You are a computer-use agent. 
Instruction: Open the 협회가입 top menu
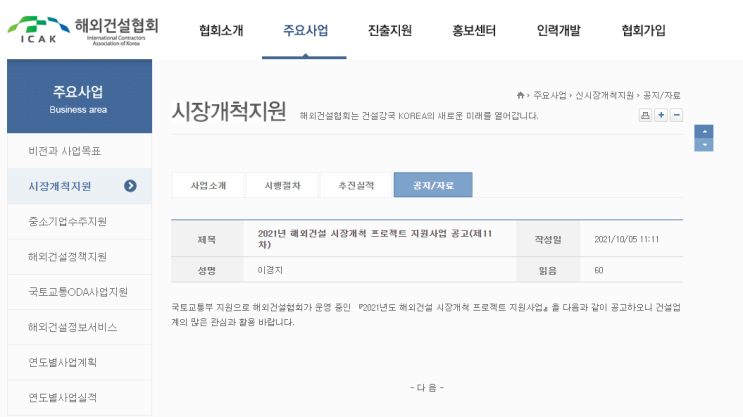643,30
